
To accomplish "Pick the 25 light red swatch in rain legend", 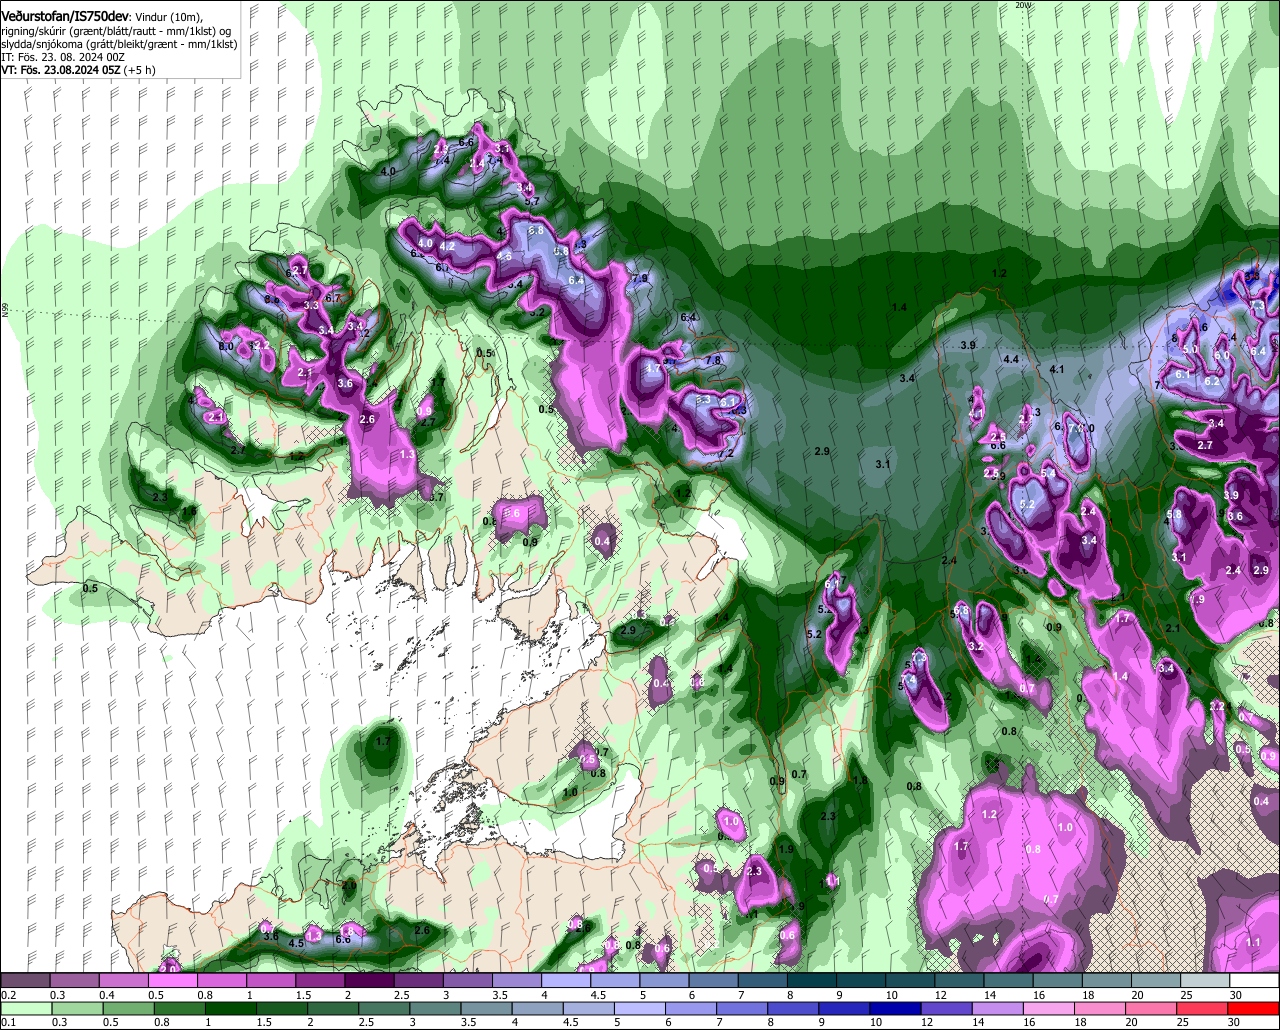I will click(x=1204, y=1008).
